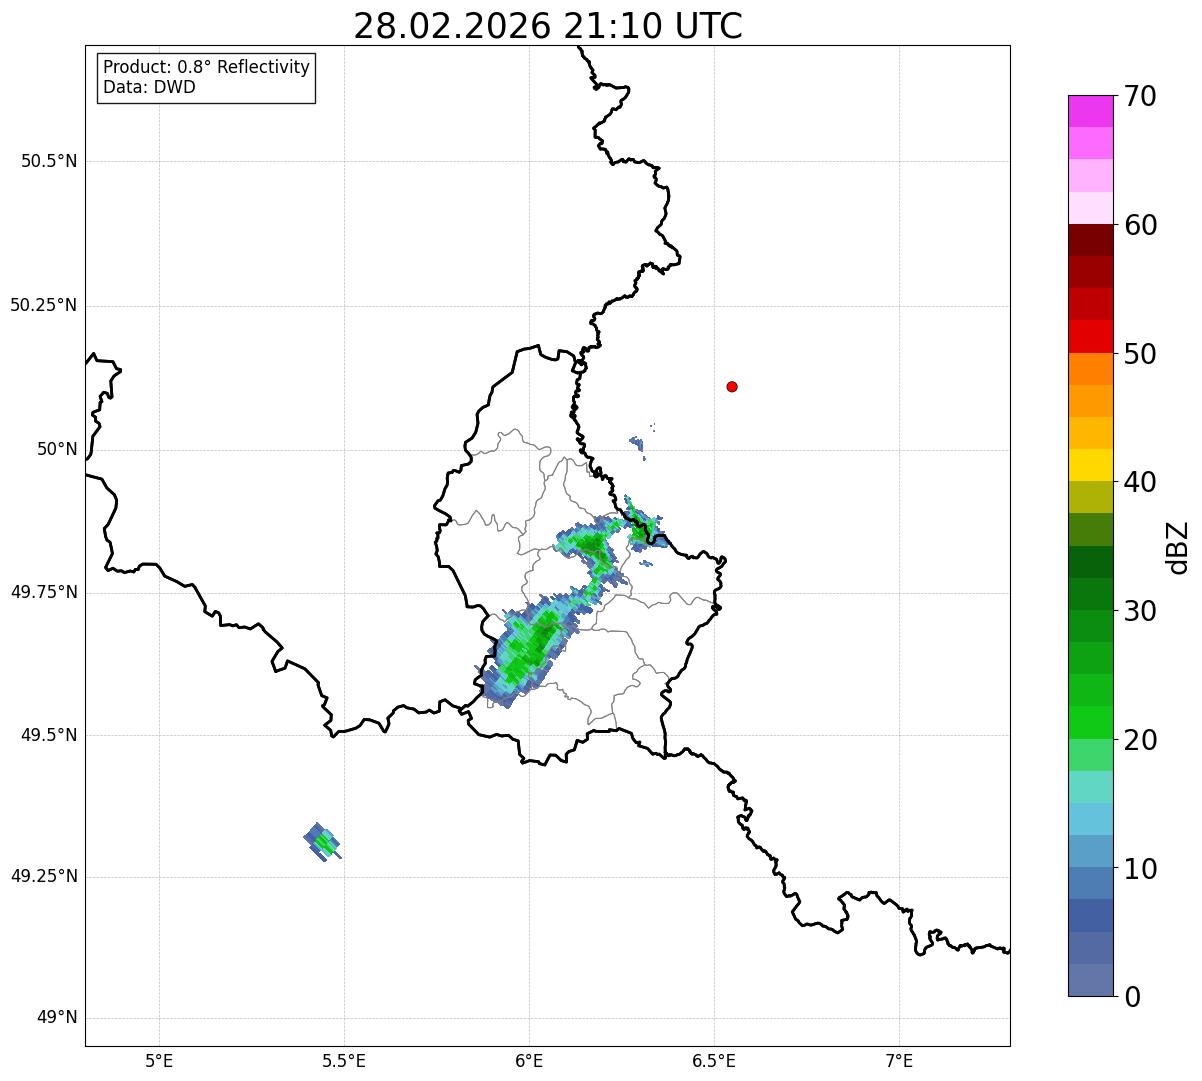Image resolution: width=1202 pixels, height=1081 pixels.
Task: Pick the bright green swatch just above 20 dBZ
Action: 1090,722
